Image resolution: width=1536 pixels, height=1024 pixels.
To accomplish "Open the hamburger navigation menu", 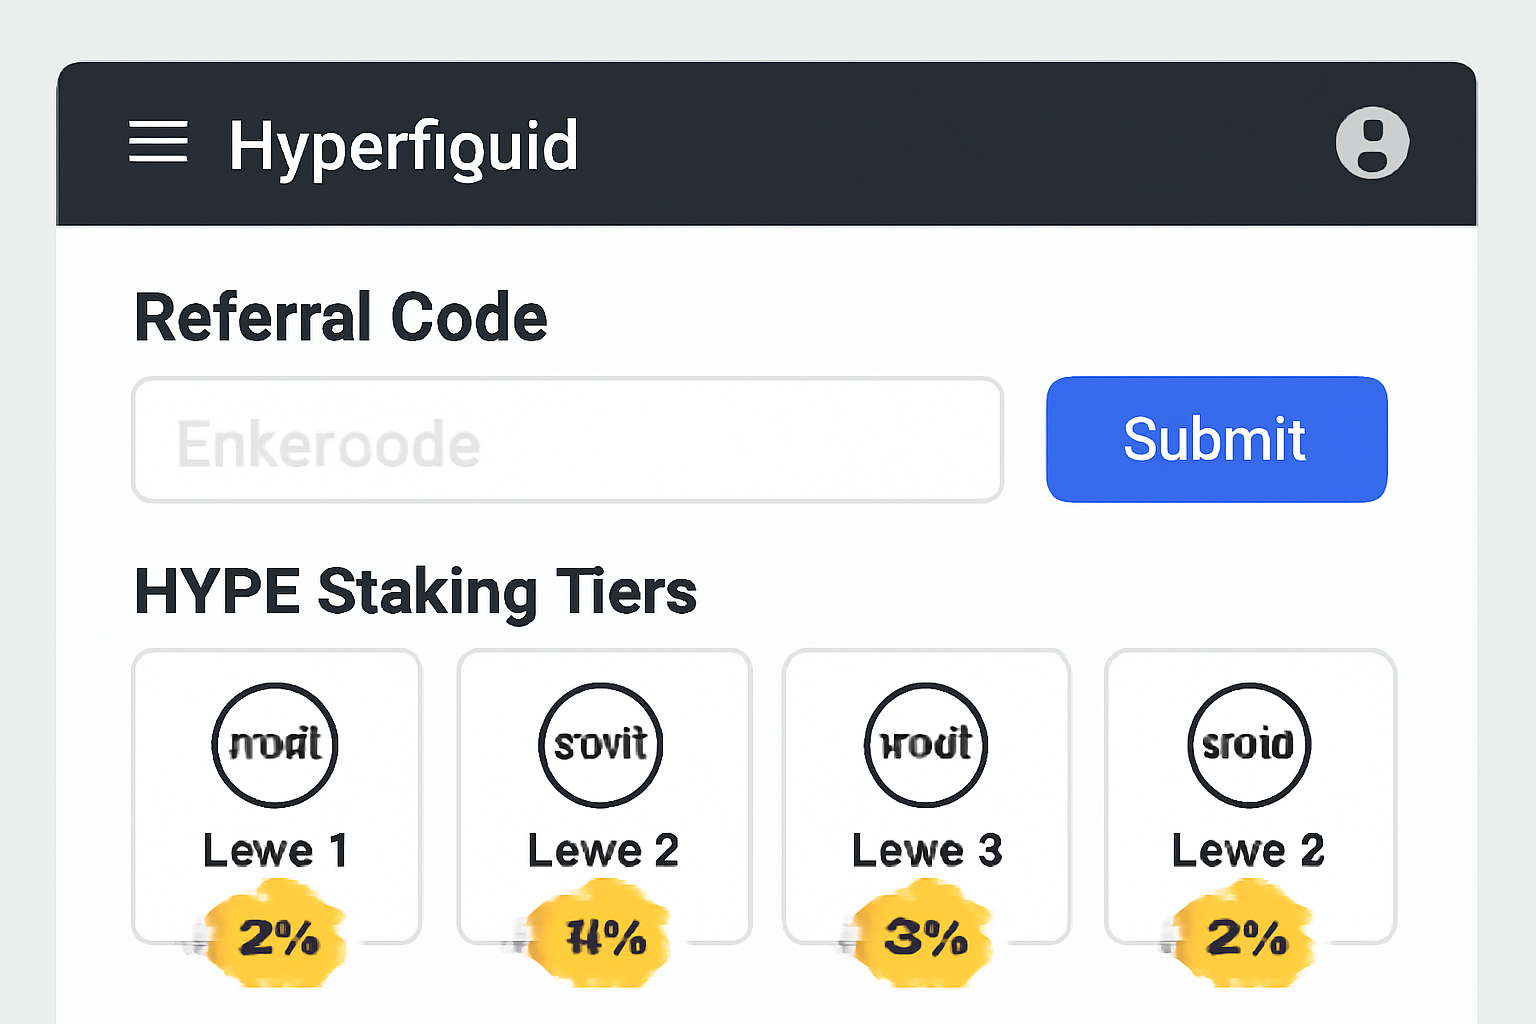I will [x=158, y=142].
